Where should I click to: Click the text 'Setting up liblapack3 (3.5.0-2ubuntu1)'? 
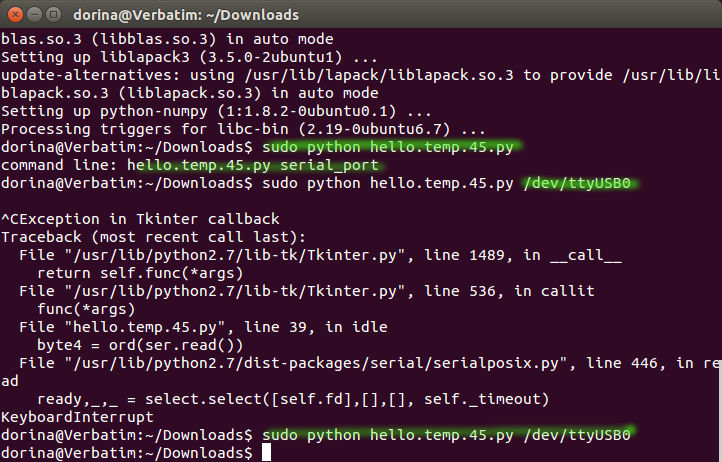172,57
